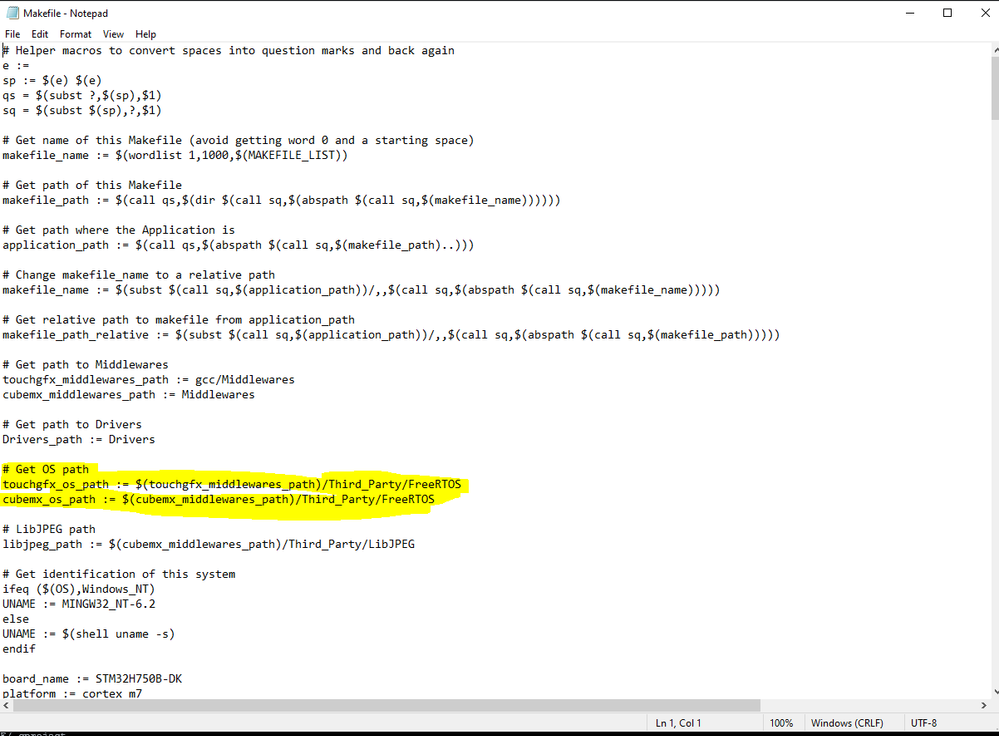Click 'Windows (CRLF)' in status bar
The width and height of the screenshot is (999, 736).
coord(847,723)
